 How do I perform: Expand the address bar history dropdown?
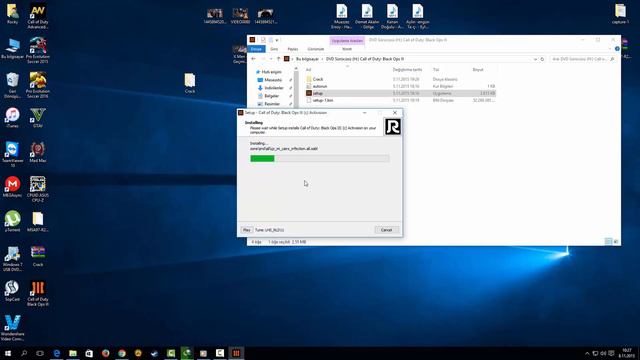(535, 59)
